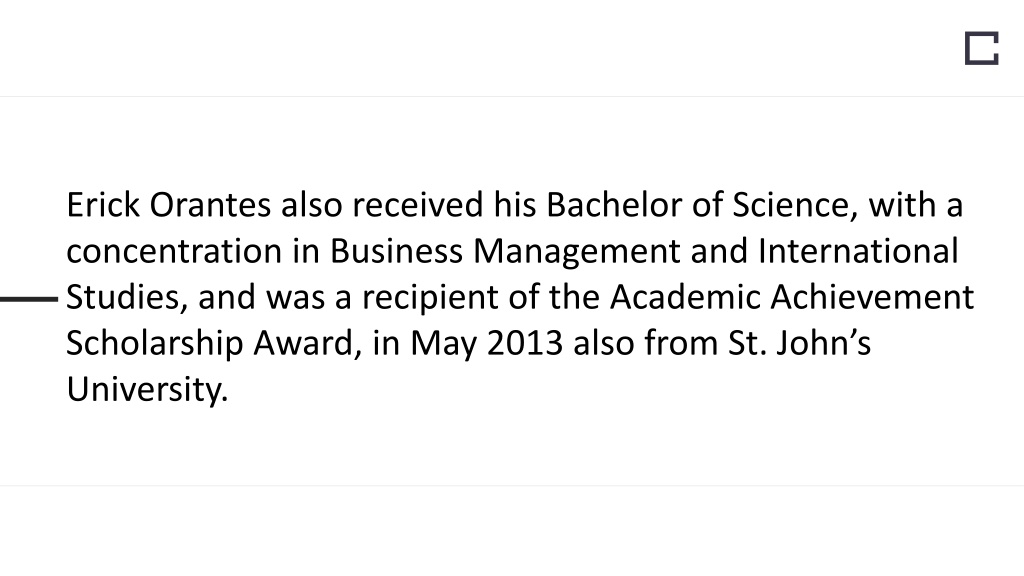The width and height of the screenshot is (1024, 576).
Task: Click the word 'Management'
Action: click(577, 251)
